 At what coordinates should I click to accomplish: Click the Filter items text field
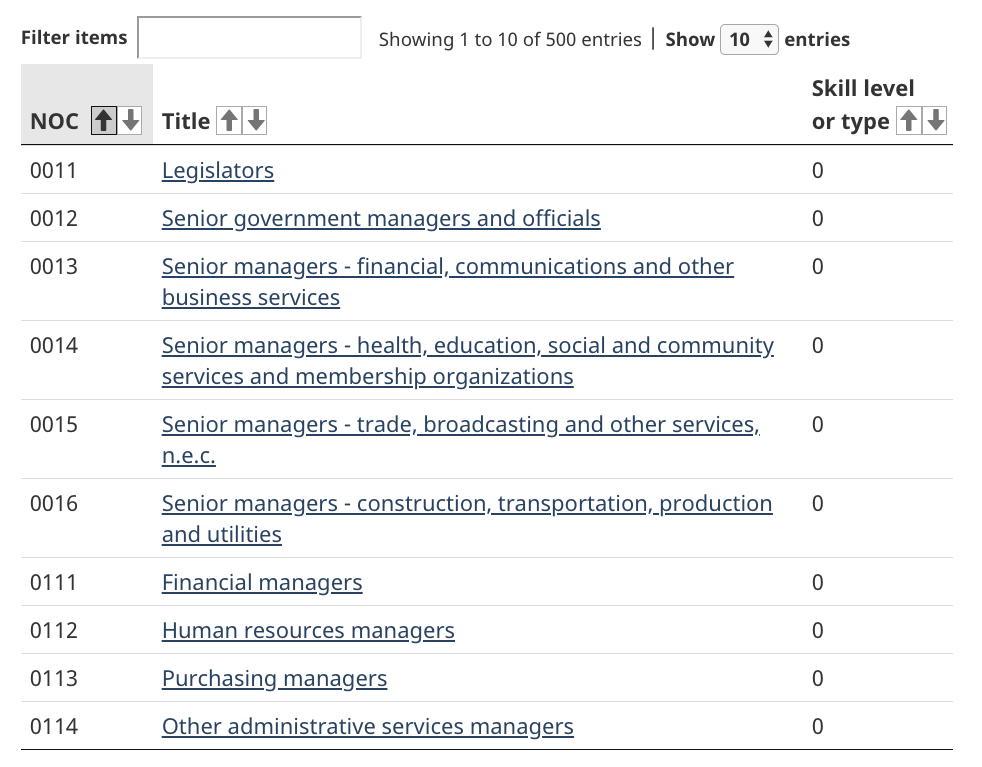[249, 38]
